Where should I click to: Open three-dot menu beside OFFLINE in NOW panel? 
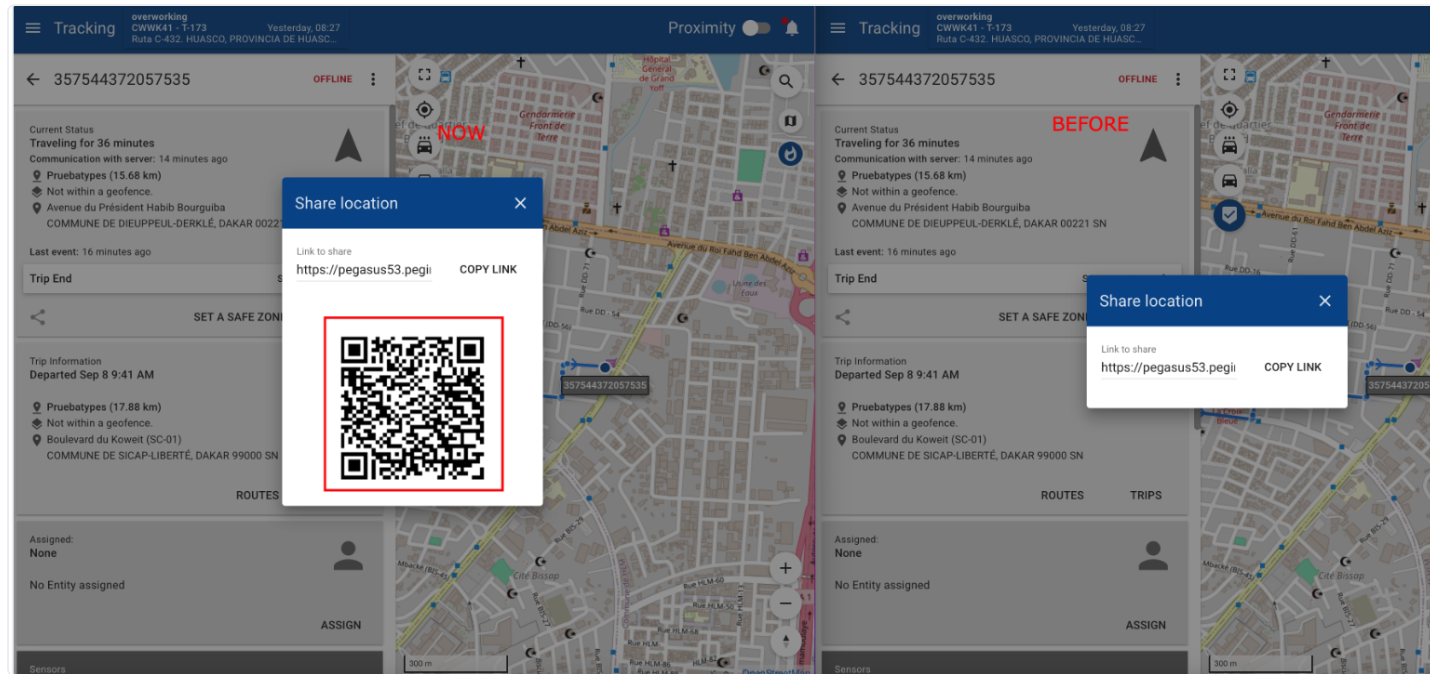[374, 79]
